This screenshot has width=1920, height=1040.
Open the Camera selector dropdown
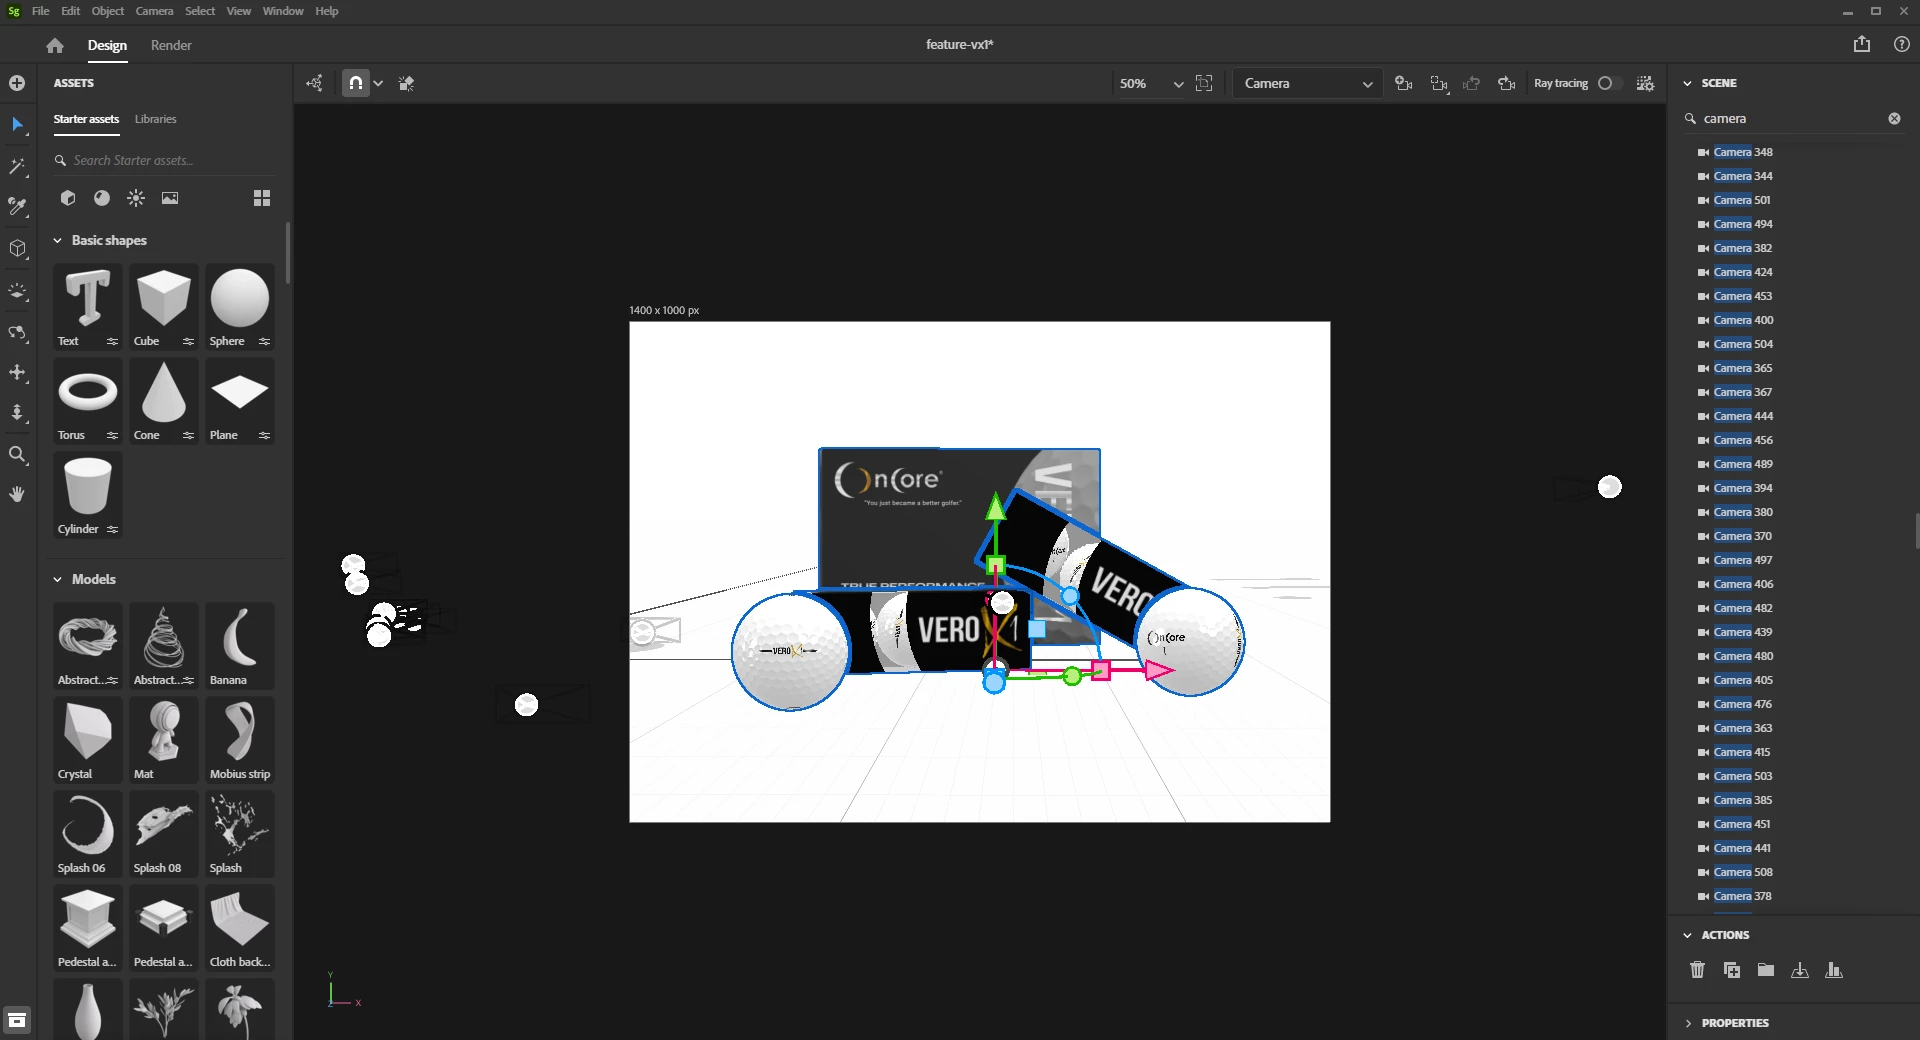(x=1307, y=84)
